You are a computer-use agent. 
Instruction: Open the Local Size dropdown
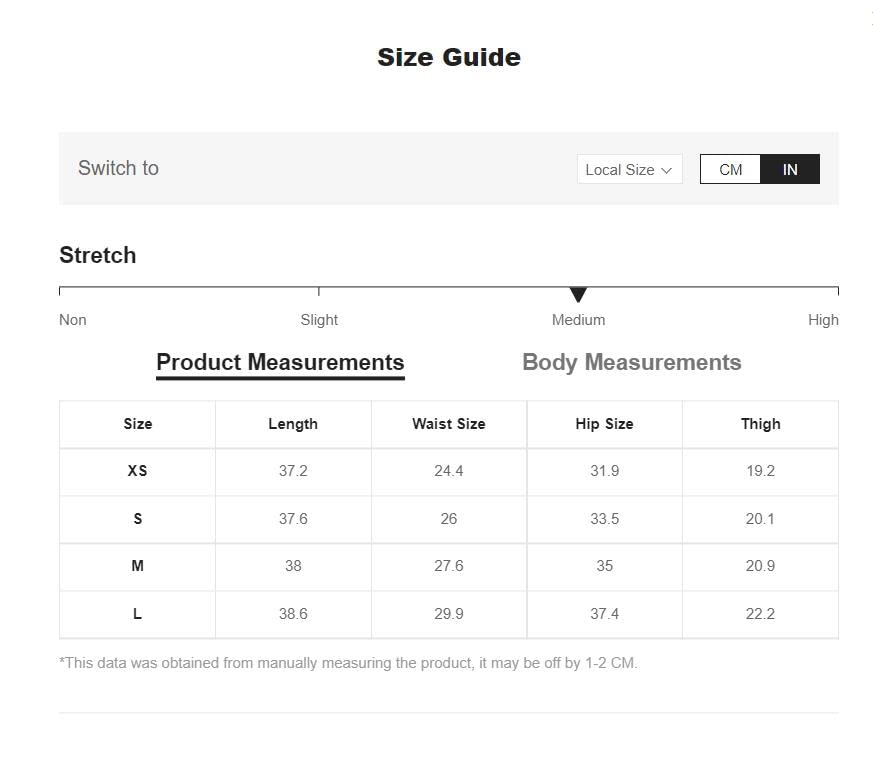(x=629, y=170)
